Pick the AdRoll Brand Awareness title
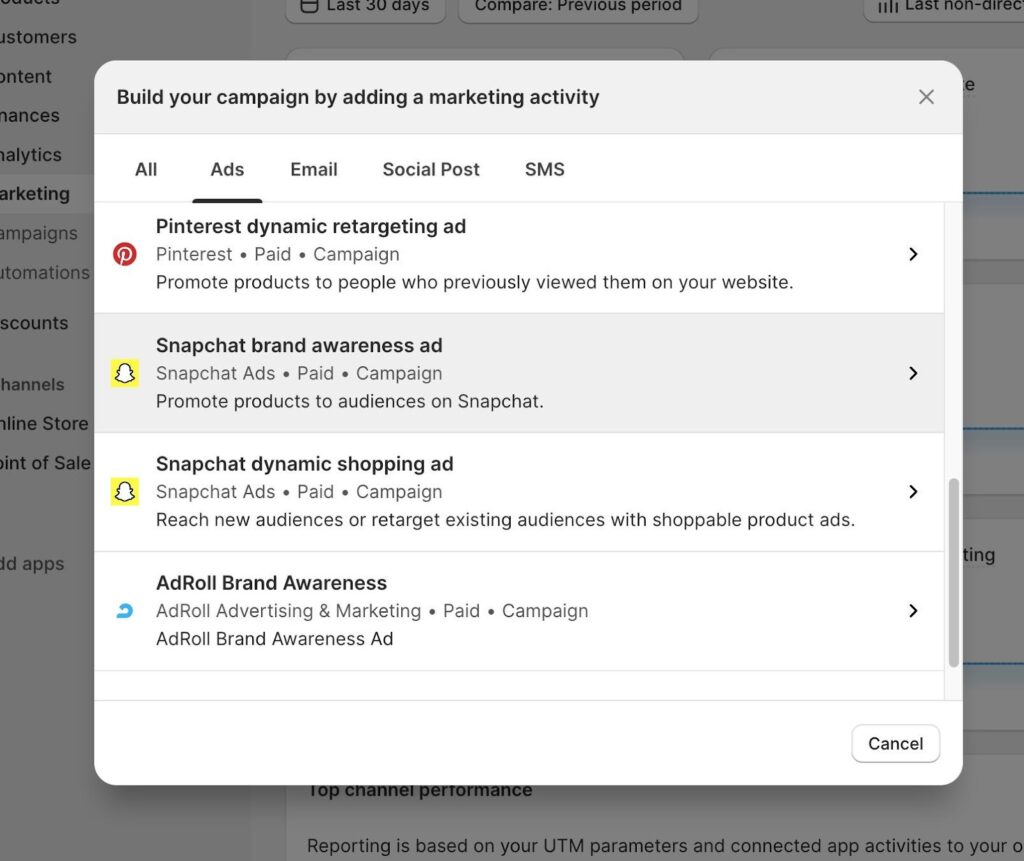 271,583
